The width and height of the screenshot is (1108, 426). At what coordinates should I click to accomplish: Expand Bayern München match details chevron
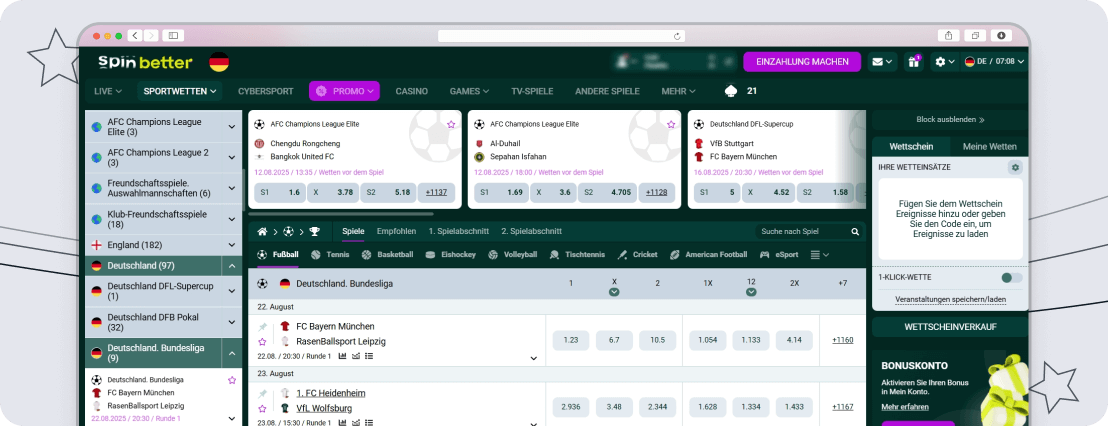pyautogui.click(x=534, y=358)
